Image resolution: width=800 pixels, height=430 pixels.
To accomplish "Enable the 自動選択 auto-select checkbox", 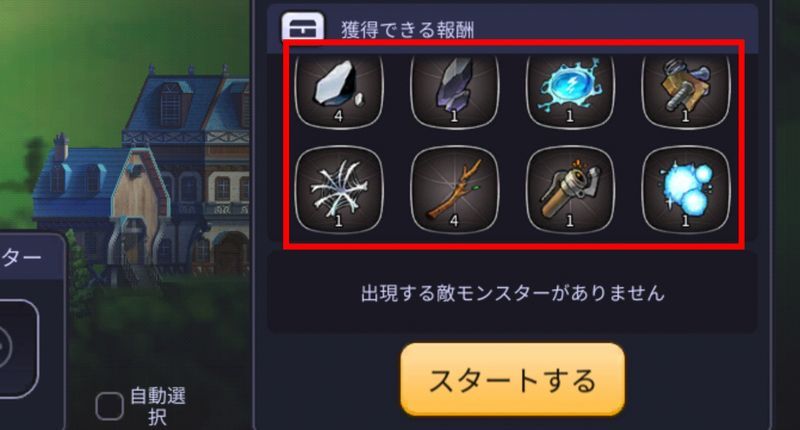I will 109,406.
